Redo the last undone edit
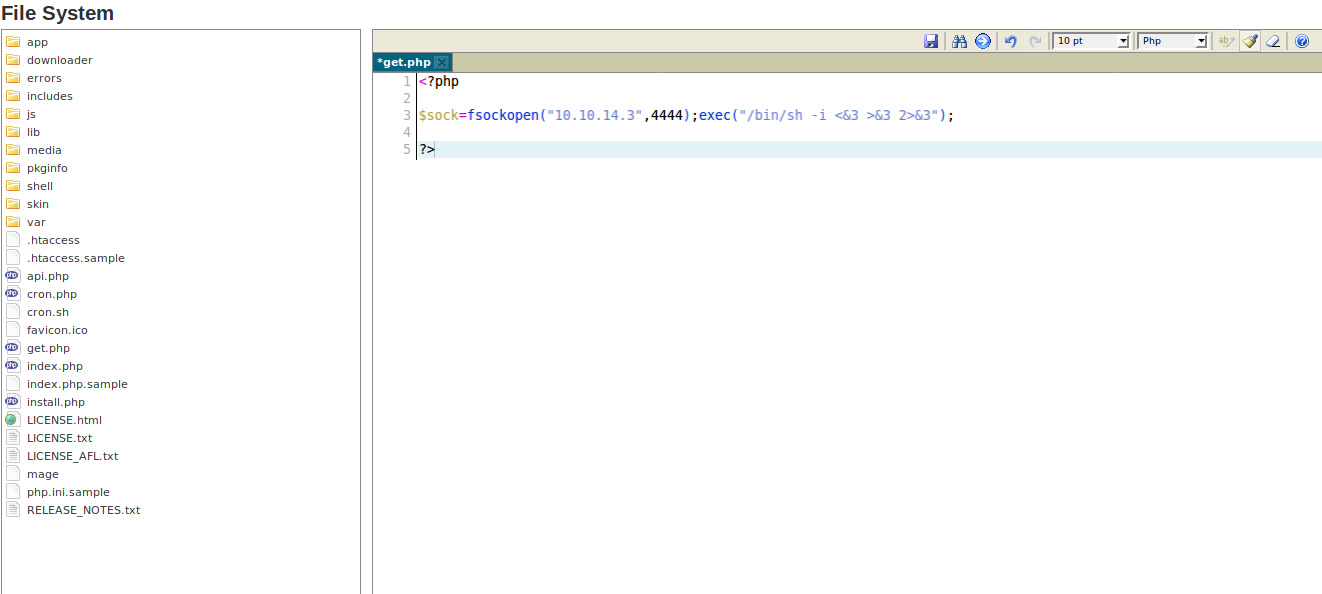The width and height of the screenshot is (1322, 594). point(1035,41)
